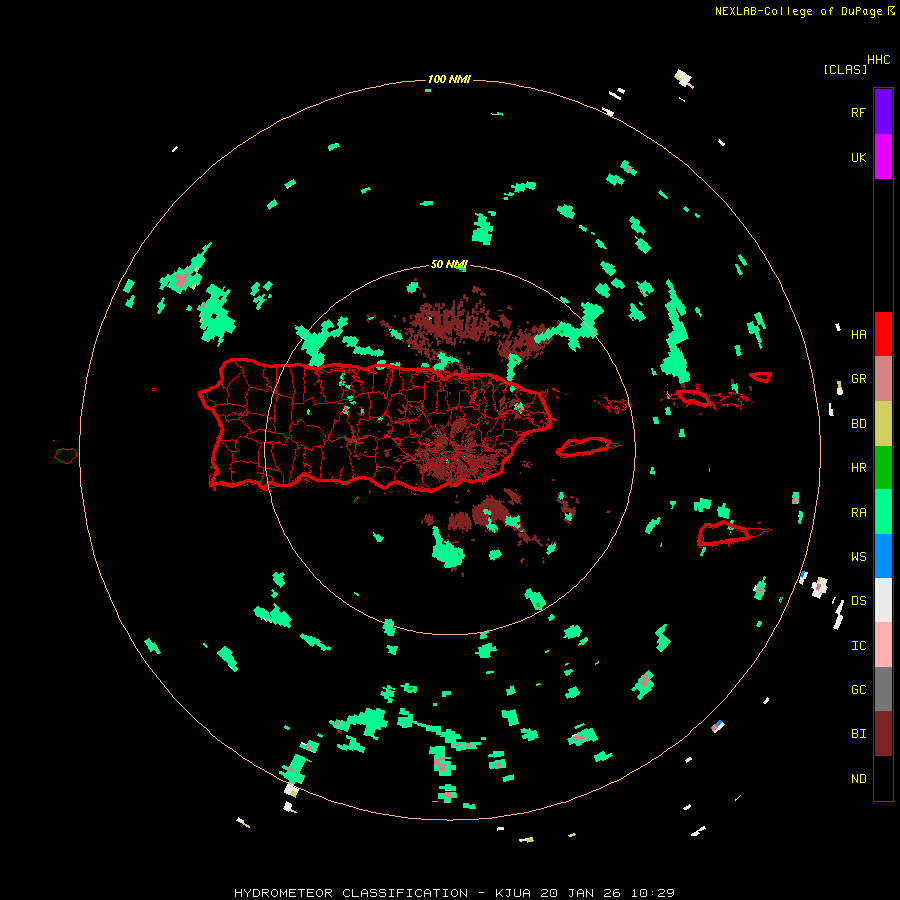Click the 'GC' legend label
The width and height of the screenshot is (900, 900).
(858, 690)
